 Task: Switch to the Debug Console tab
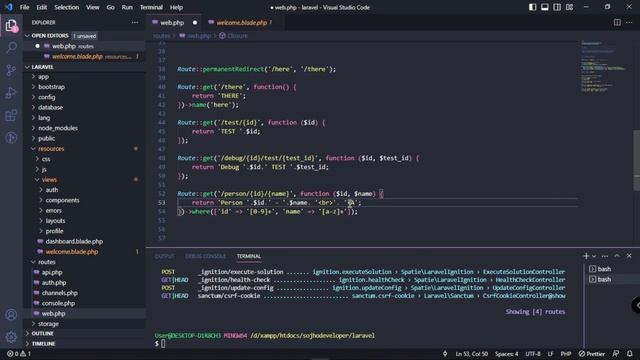(205, 256)
